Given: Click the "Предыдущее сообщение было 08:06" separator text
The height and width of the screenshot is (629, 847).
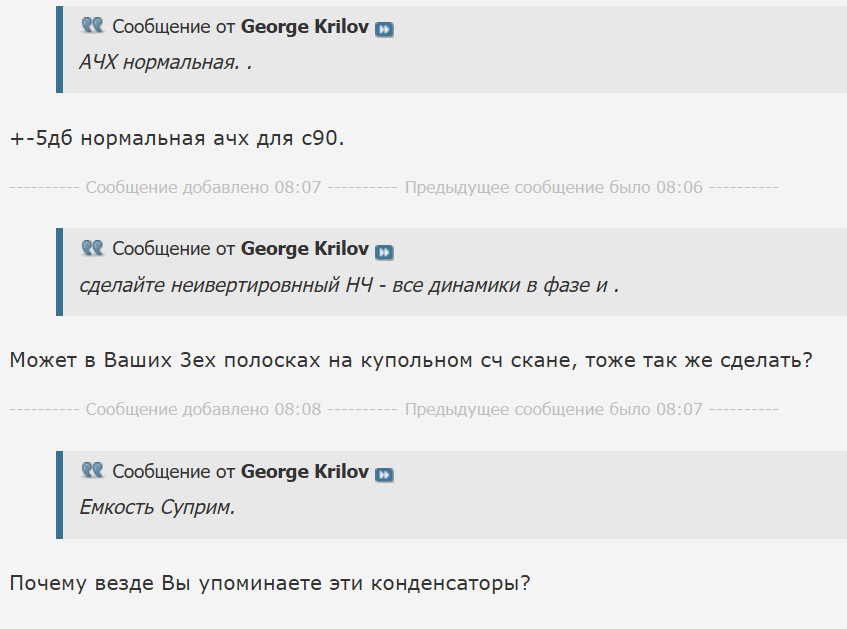Looking at the screenshot, I should point(554,187).
